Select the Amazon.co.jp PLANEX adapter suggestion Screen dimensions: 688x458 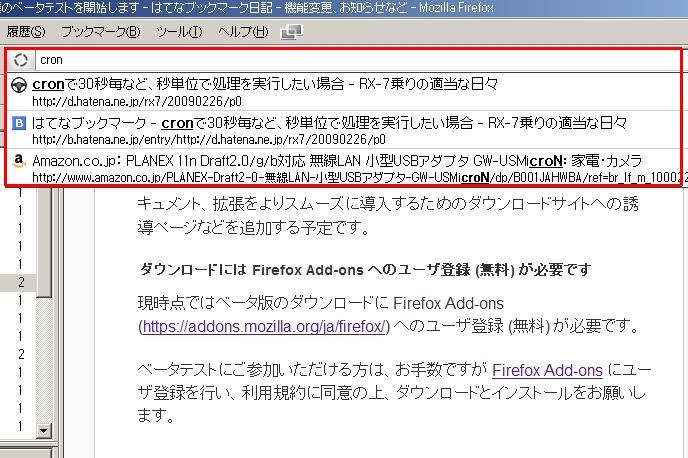(x=344, y=168)
